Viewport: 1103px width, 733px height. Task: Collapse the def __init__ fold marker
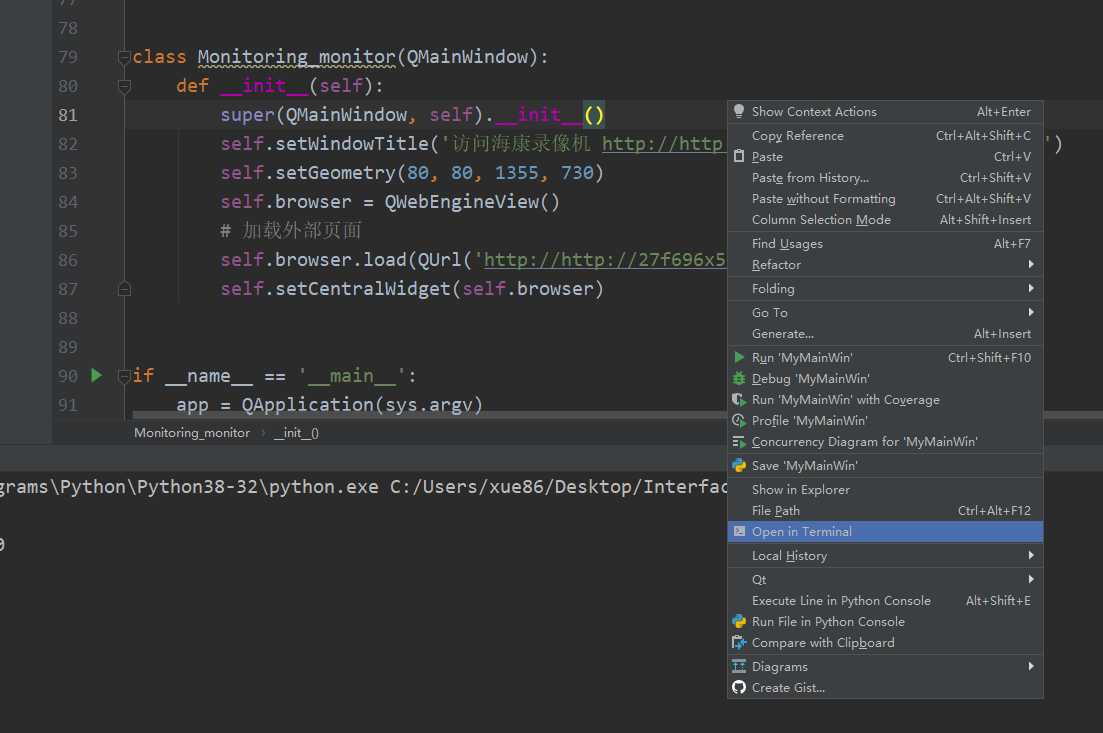[x=125, y=87]
